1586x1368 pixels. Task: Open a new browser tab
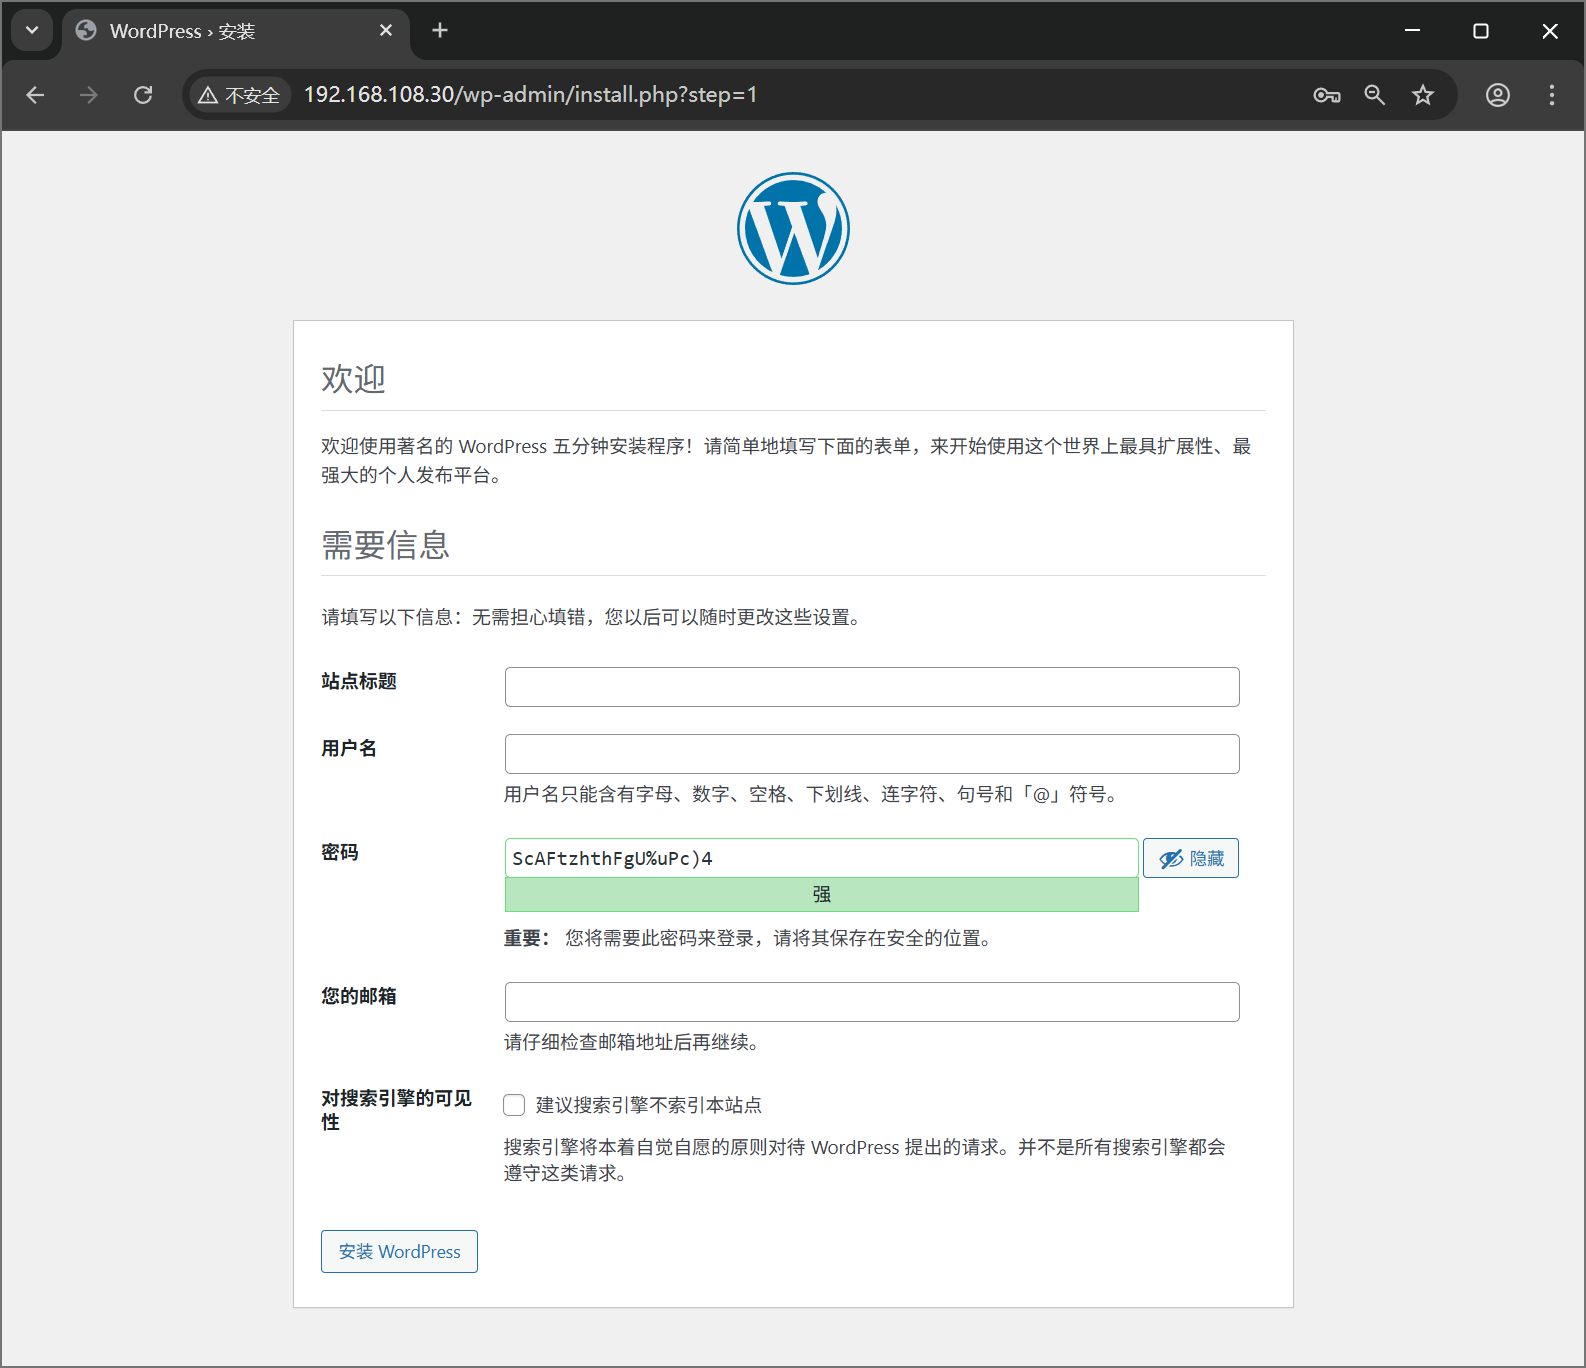[x=440, y=30]
